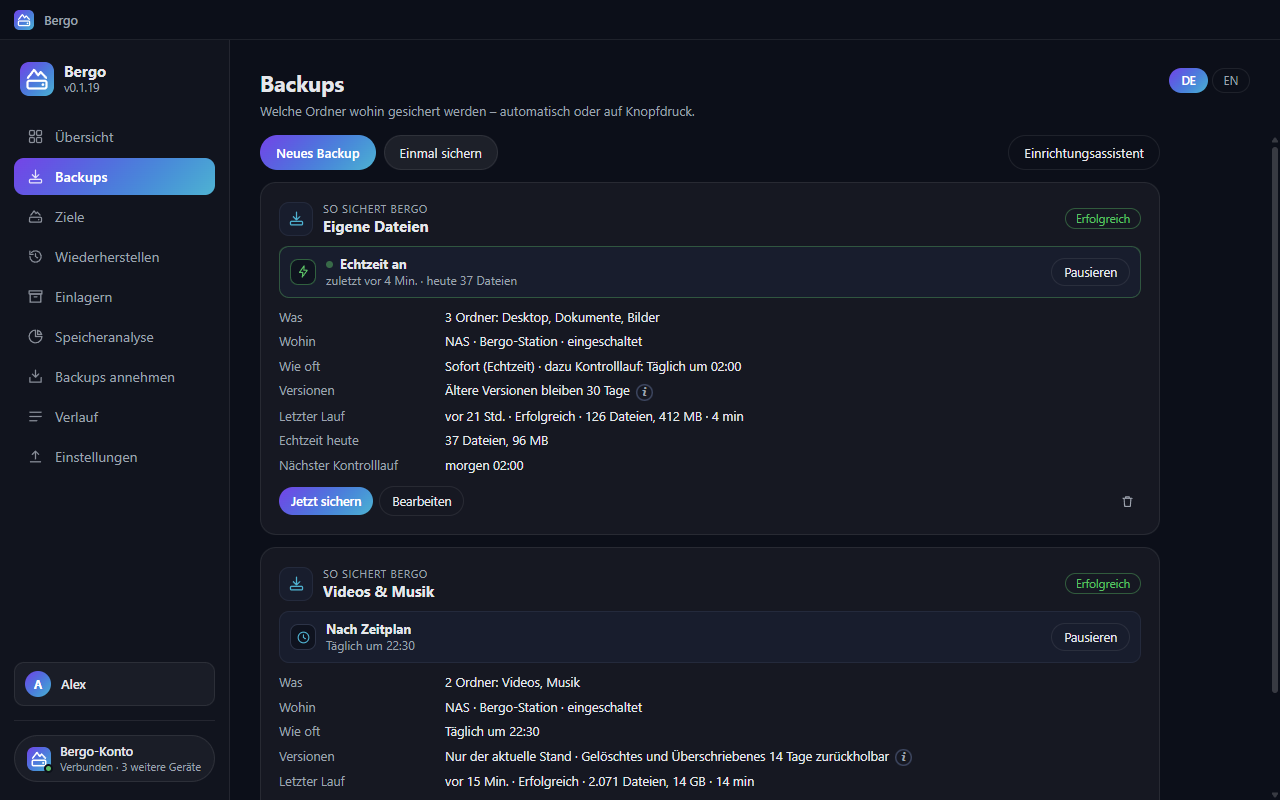Viewport: 1280px width, 800px height.
Task: Click the Echtzeit lightning bolt icon
Action: (303, 272)
